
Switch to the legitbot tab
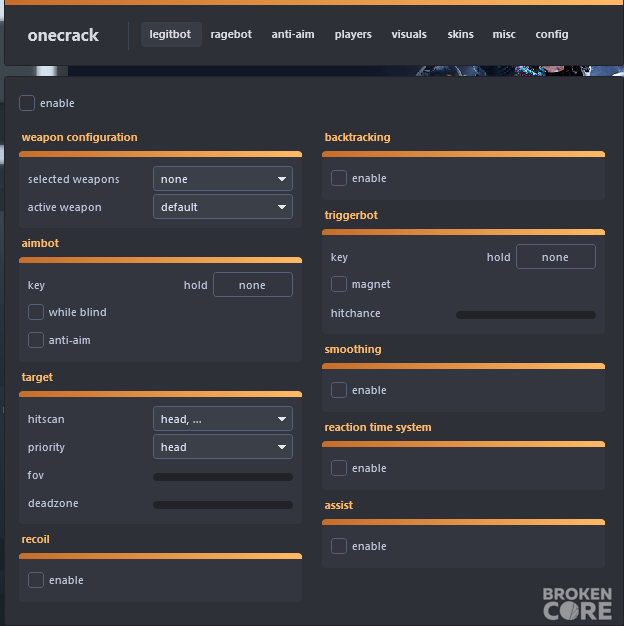pyautogui.click(x=171, y=34)
